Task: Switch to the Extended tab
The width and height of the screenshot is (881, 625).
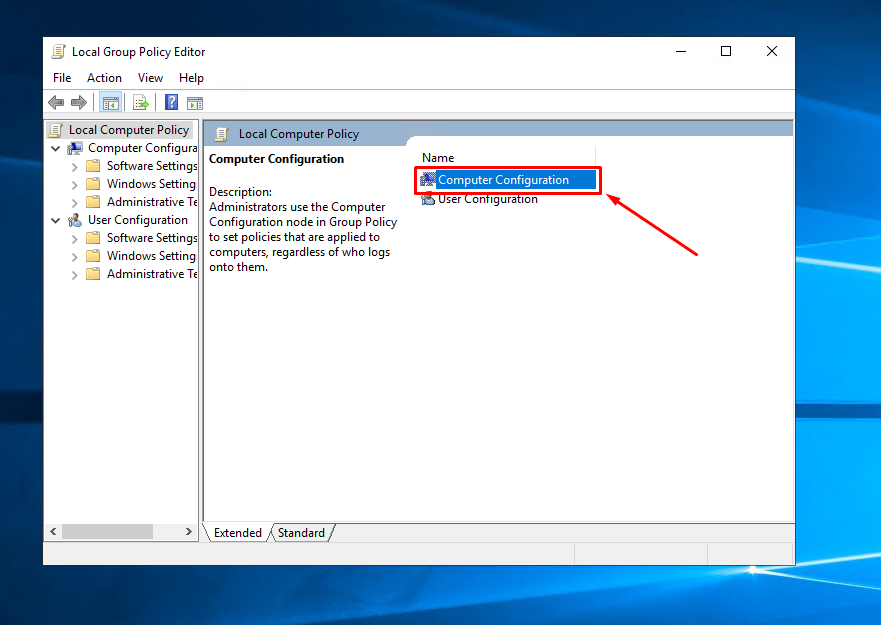Action: tap(238, 533)
